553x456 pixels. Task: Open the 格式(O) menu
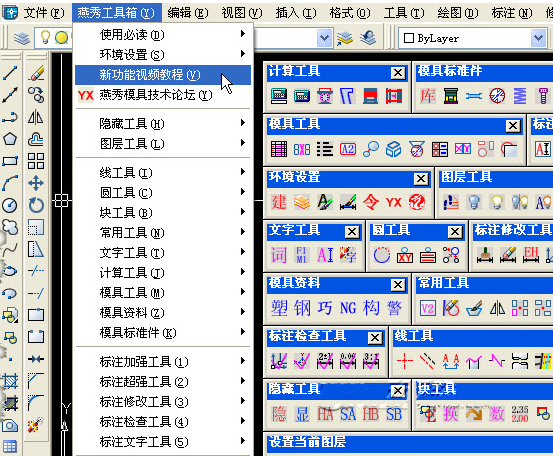point(350,13)
